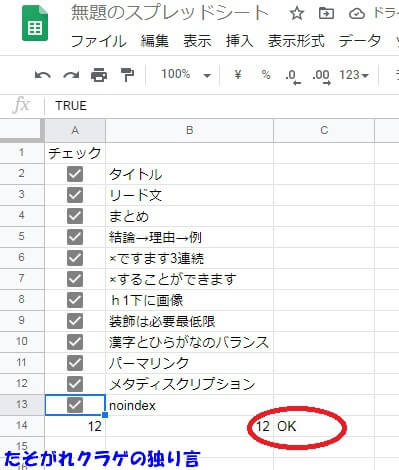Select the paint format roller icon
The height and width of the screenshot is (470, 399).
tap(127, 75)
